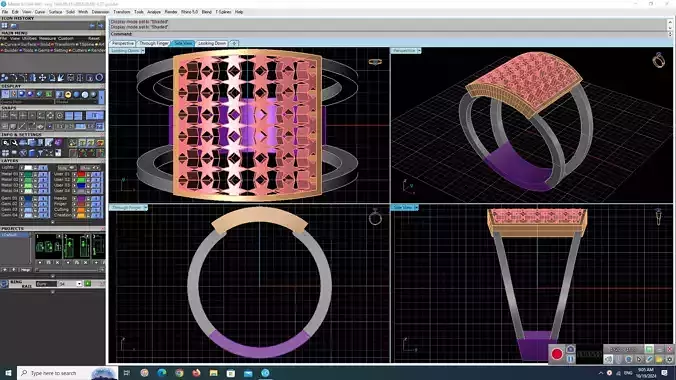Click the ring view icon in Looking Down viewport

(375, 62)
